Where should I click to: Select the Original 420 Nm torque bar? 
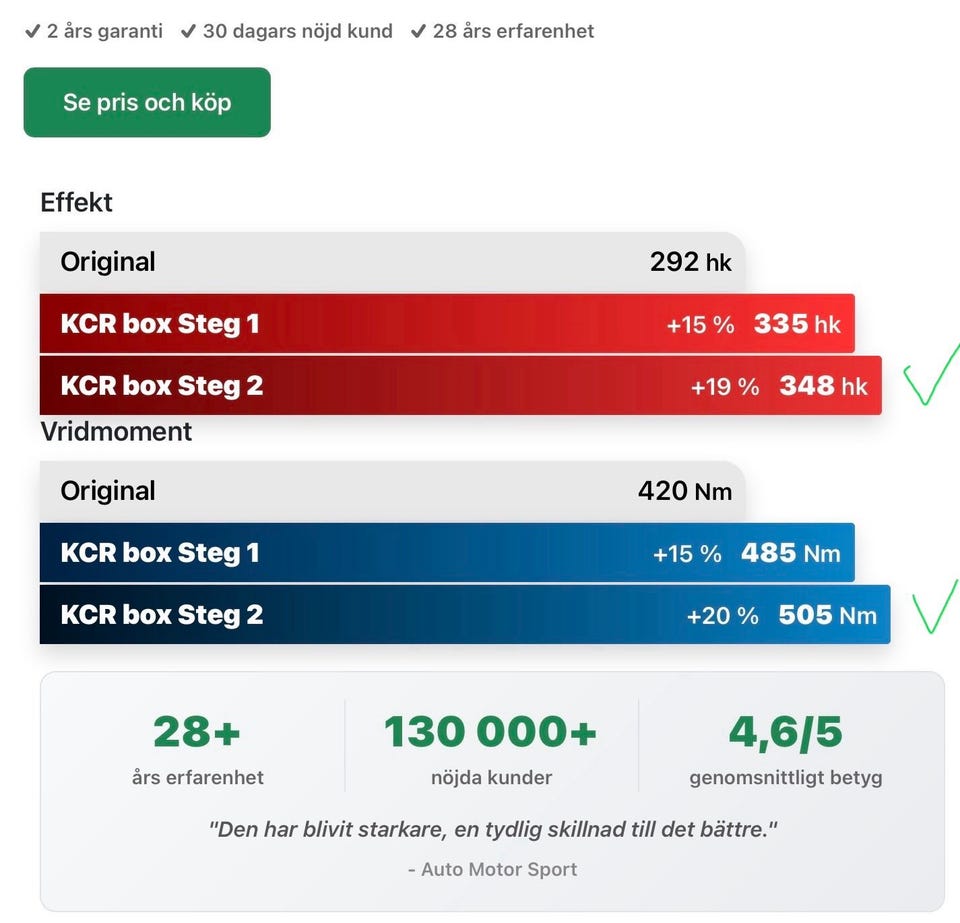tap(392, 491)
